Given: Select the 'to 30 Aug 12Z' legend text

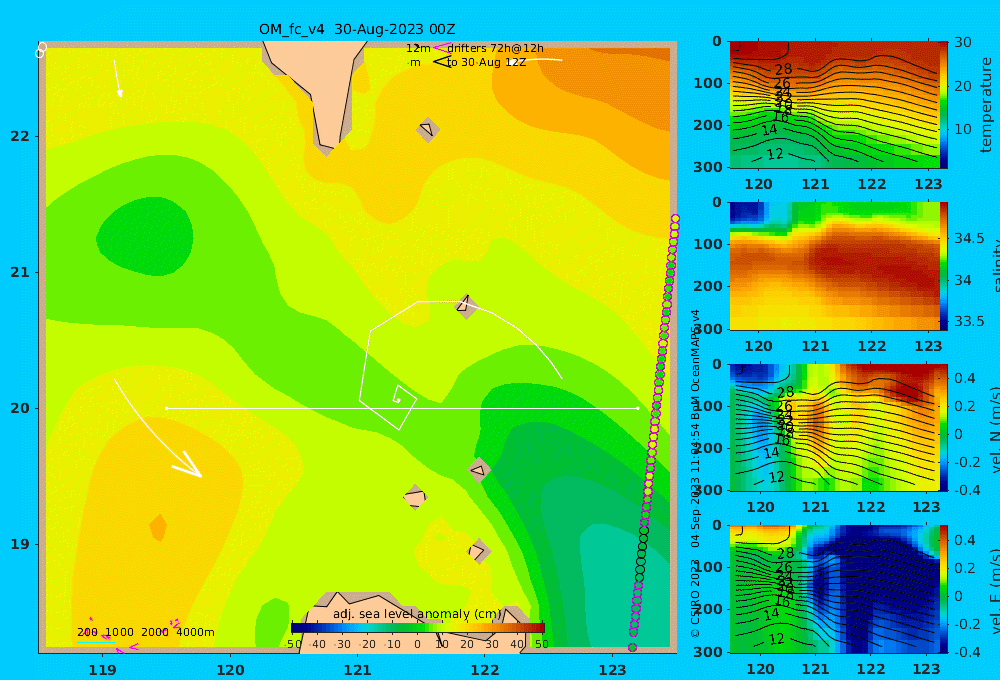Looking at the screenshot, I should pos(487,63).
